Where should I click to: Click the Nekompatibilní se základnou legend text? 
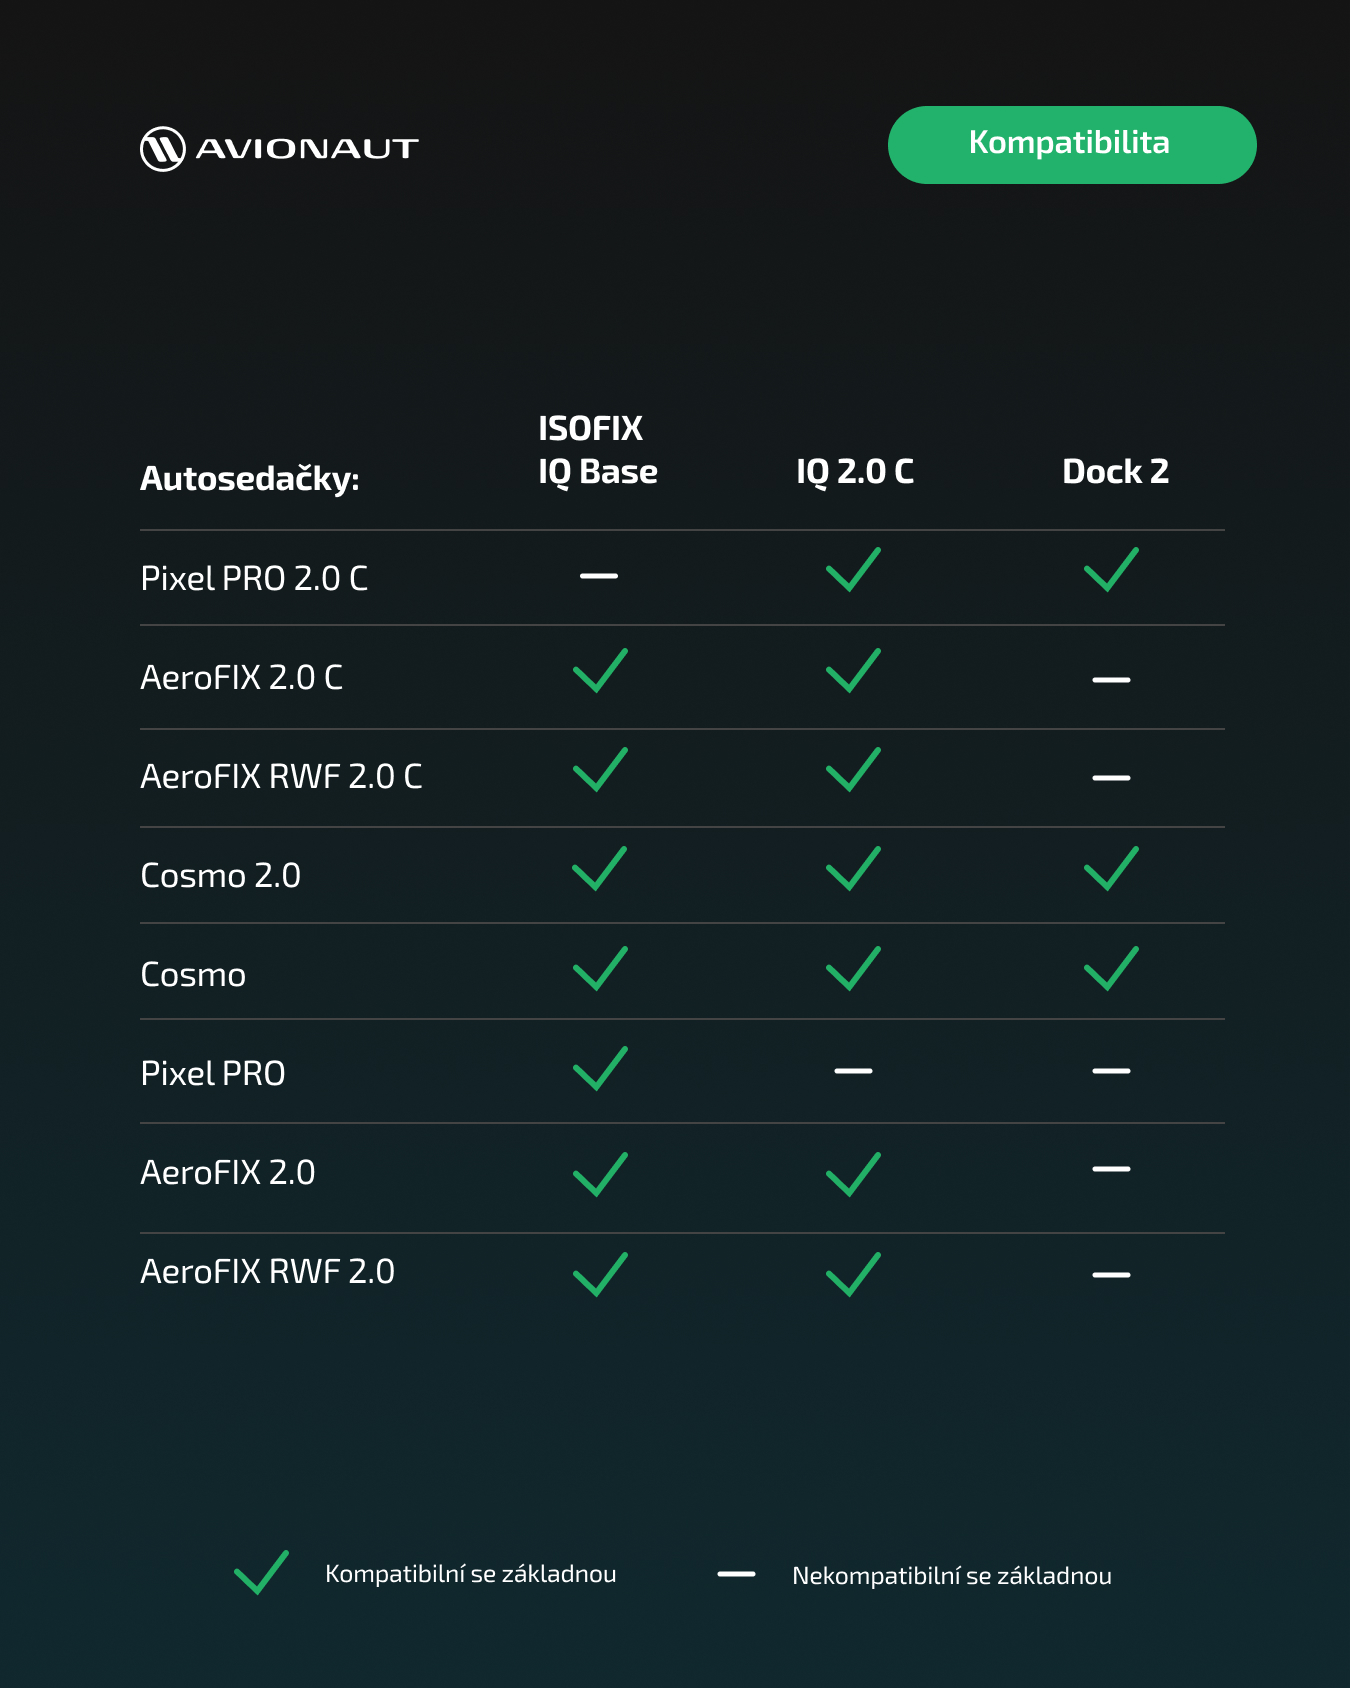click(x=951, y=1576)
